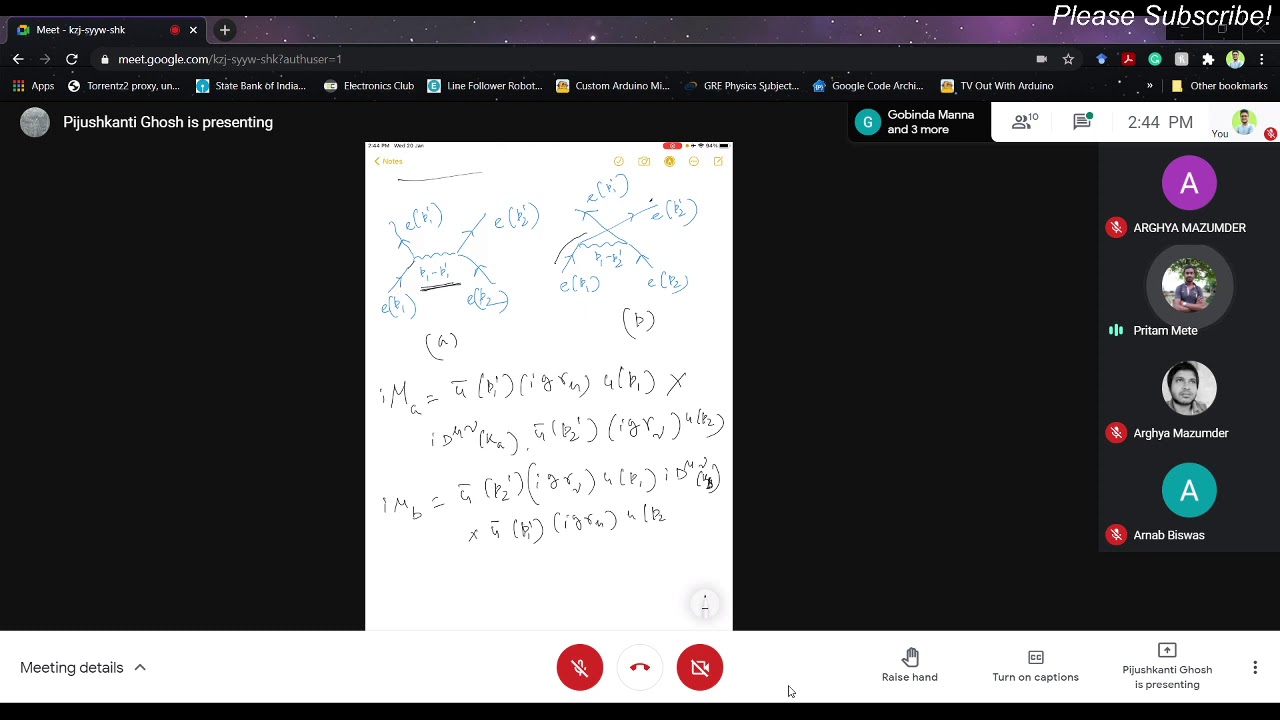Open the Line Follower Robot bookmark
The width and height of the screenshot is (1280, 720).
click(484, 86)
